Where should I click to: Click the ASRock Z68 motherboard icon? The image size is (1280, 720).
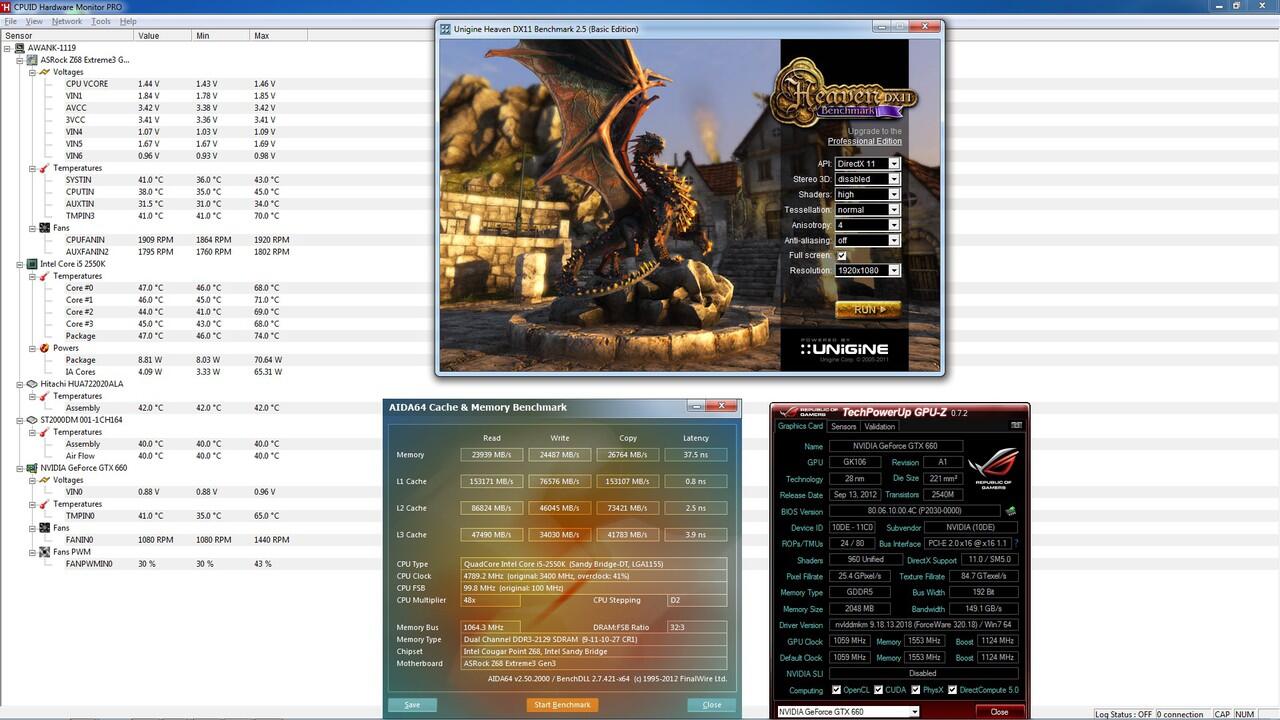[33, 60]
